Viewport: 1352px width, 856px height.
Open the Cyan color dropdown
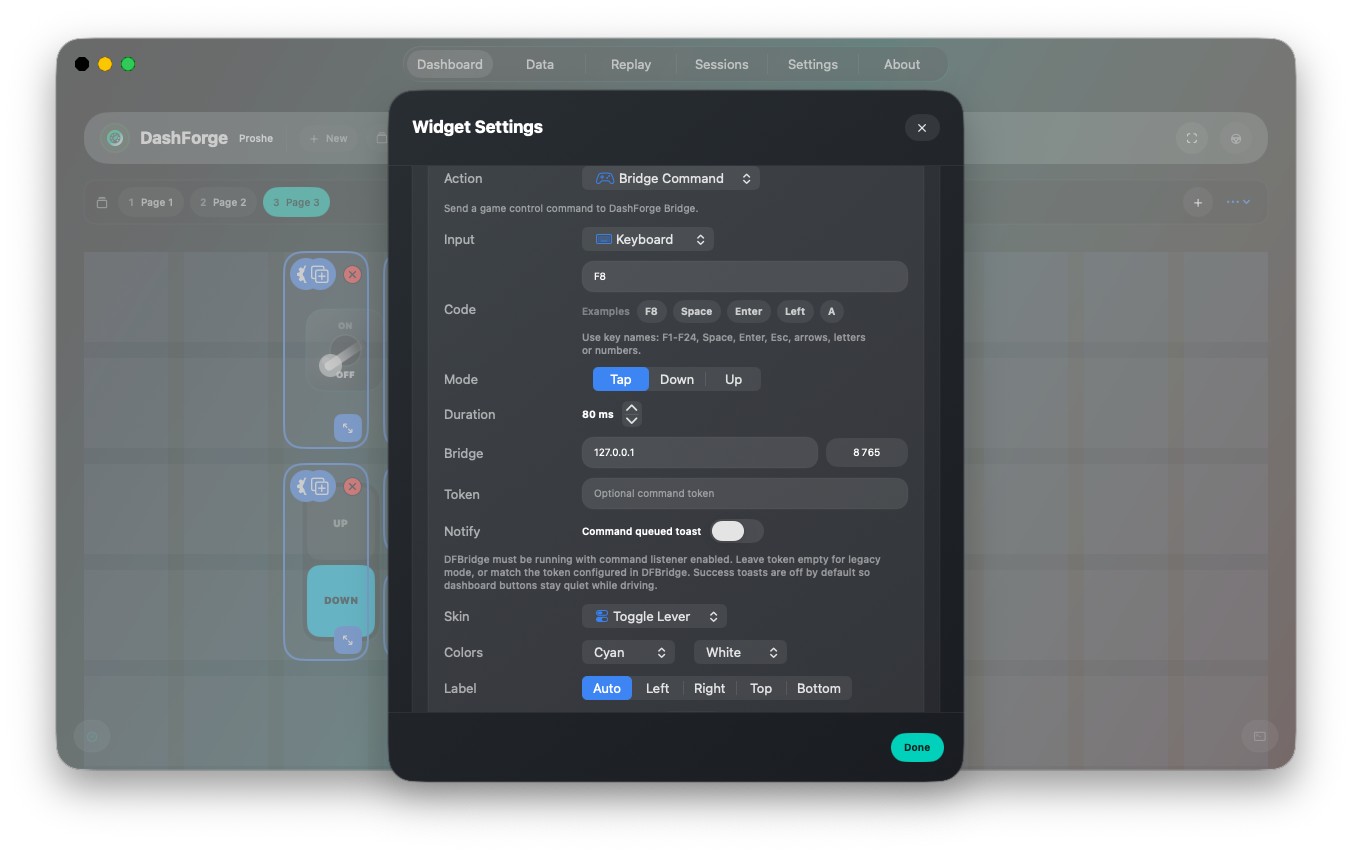click(x=628, y=652)
